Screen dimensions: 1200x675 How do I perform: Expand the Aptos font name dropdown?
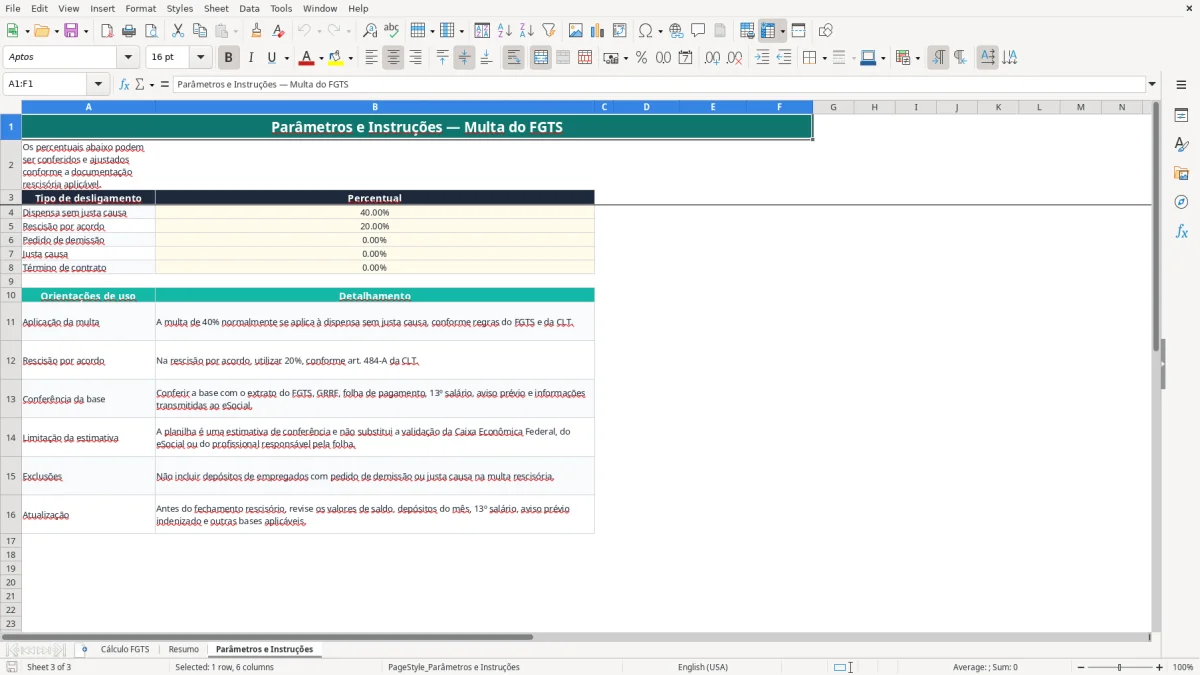point(128,58)
